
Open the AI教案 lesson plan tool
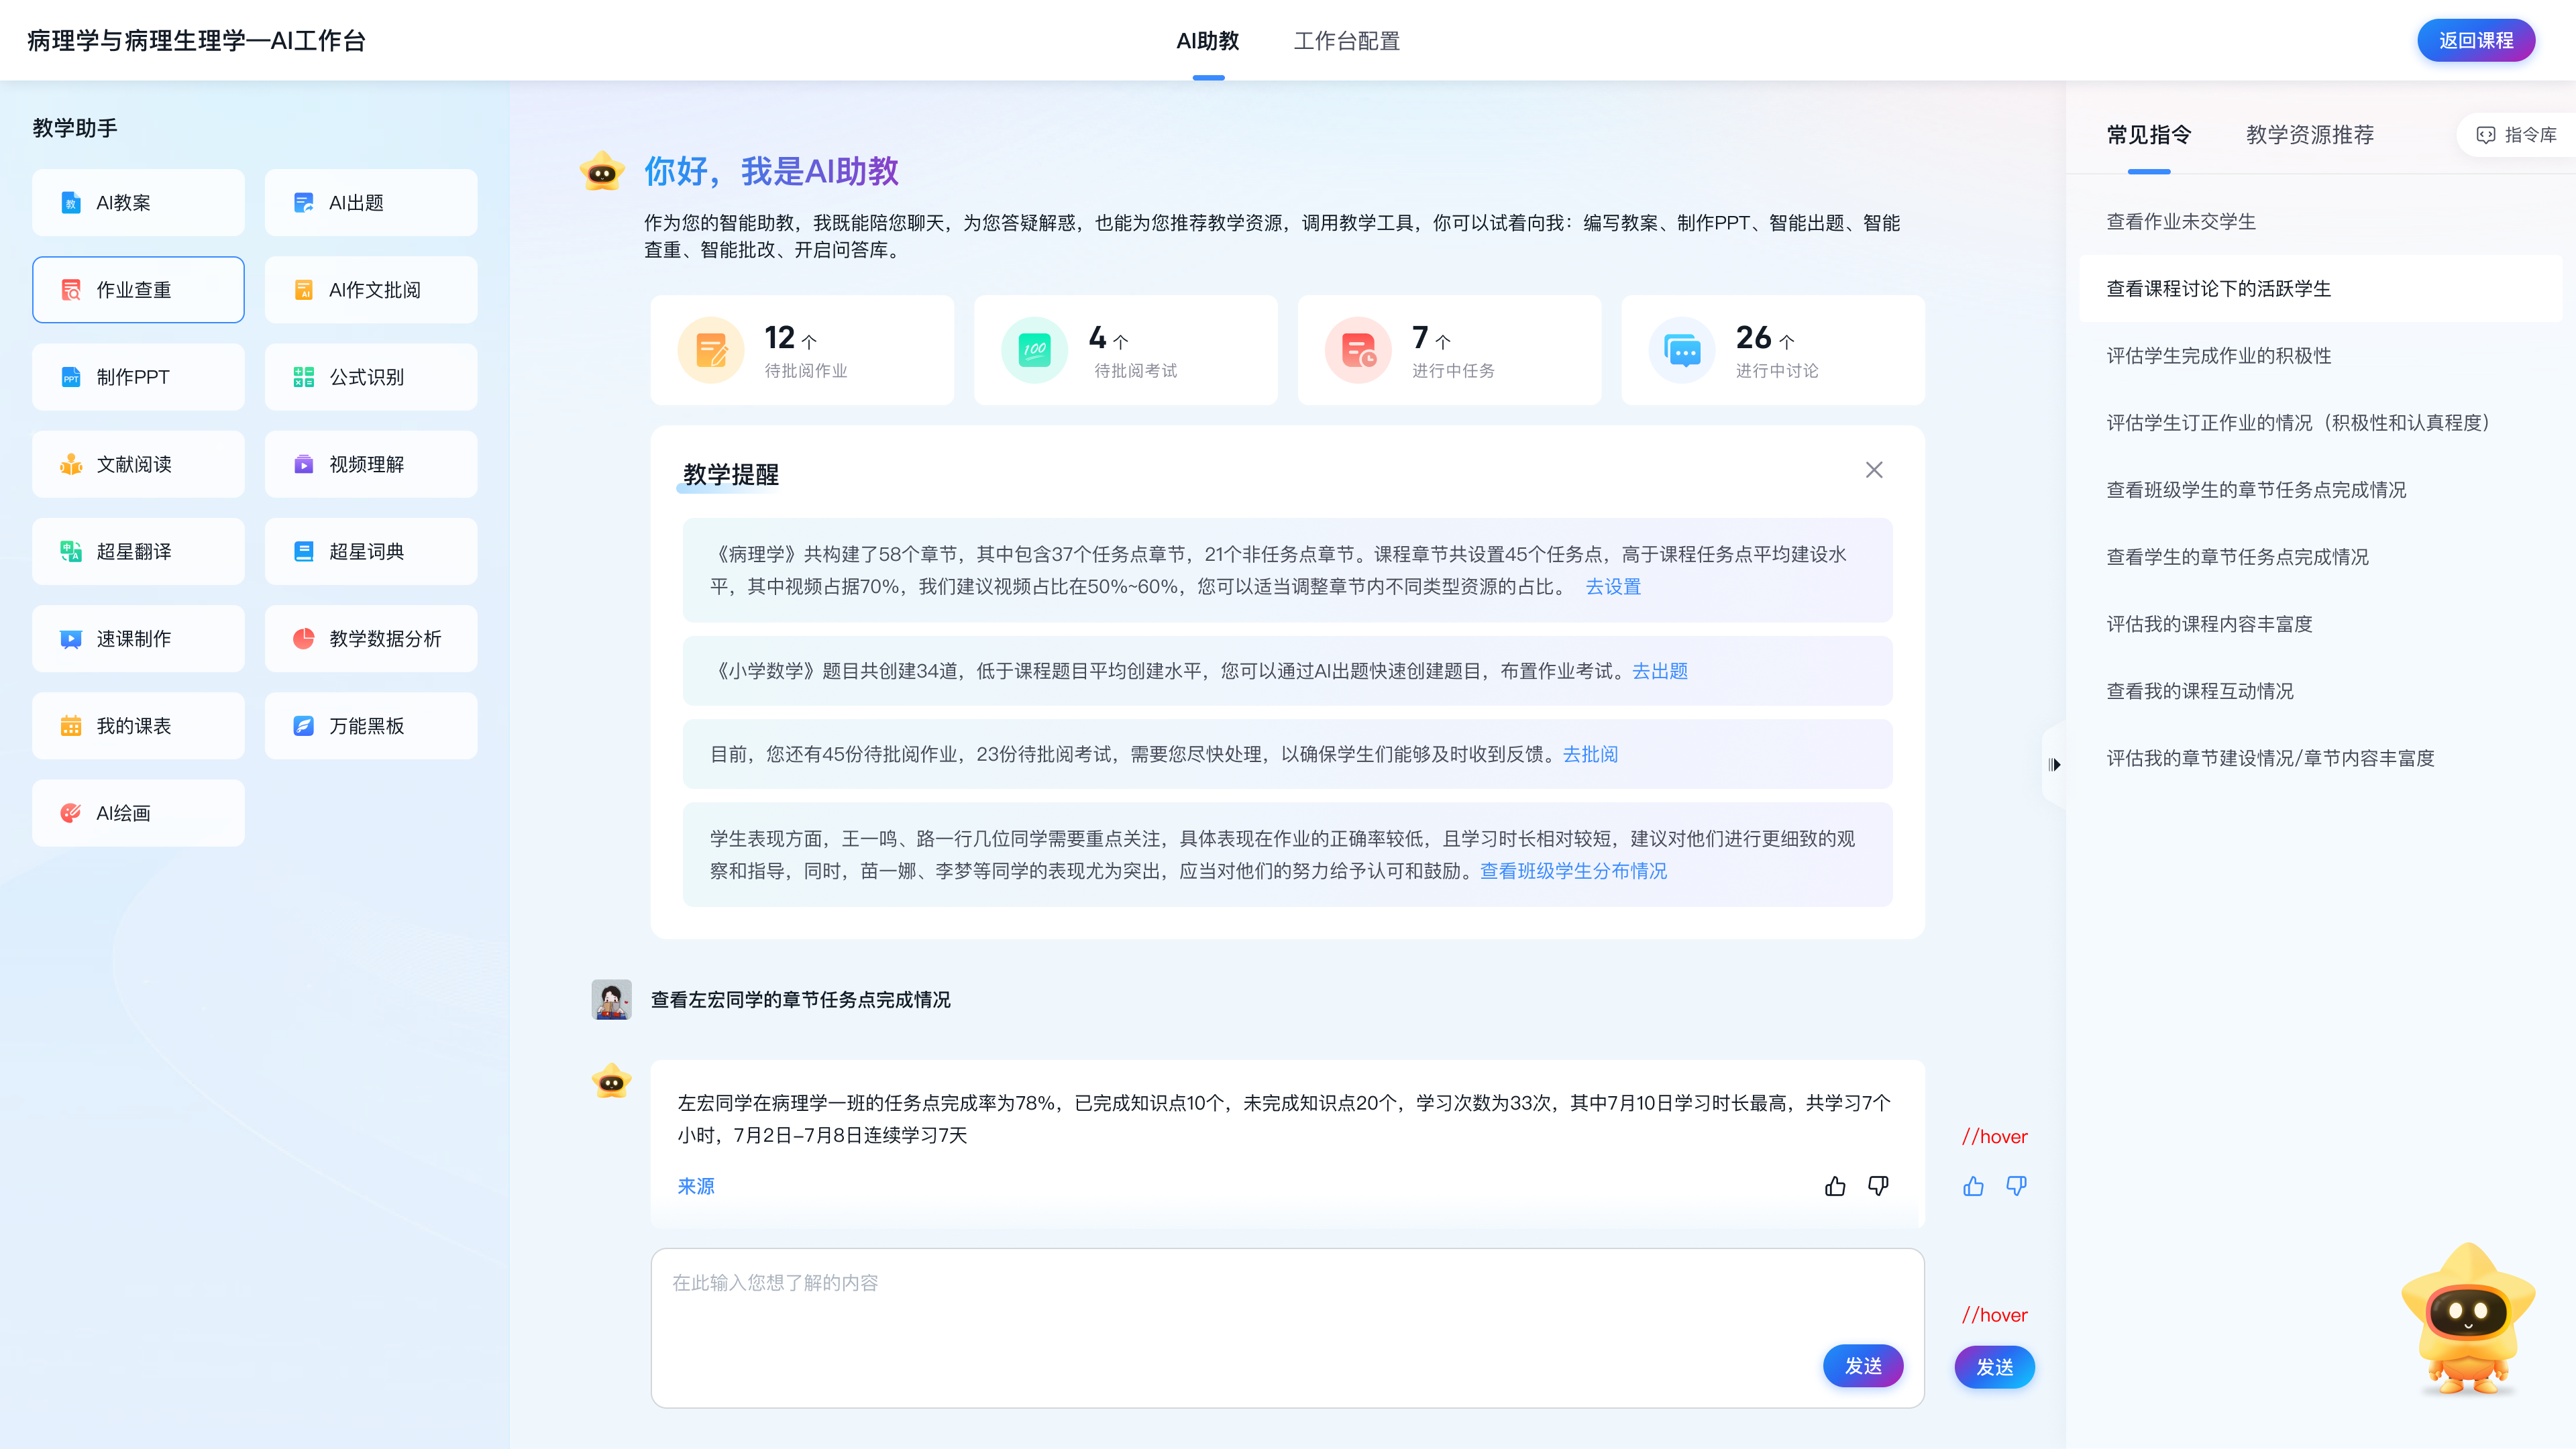click(x=138, y=203)
